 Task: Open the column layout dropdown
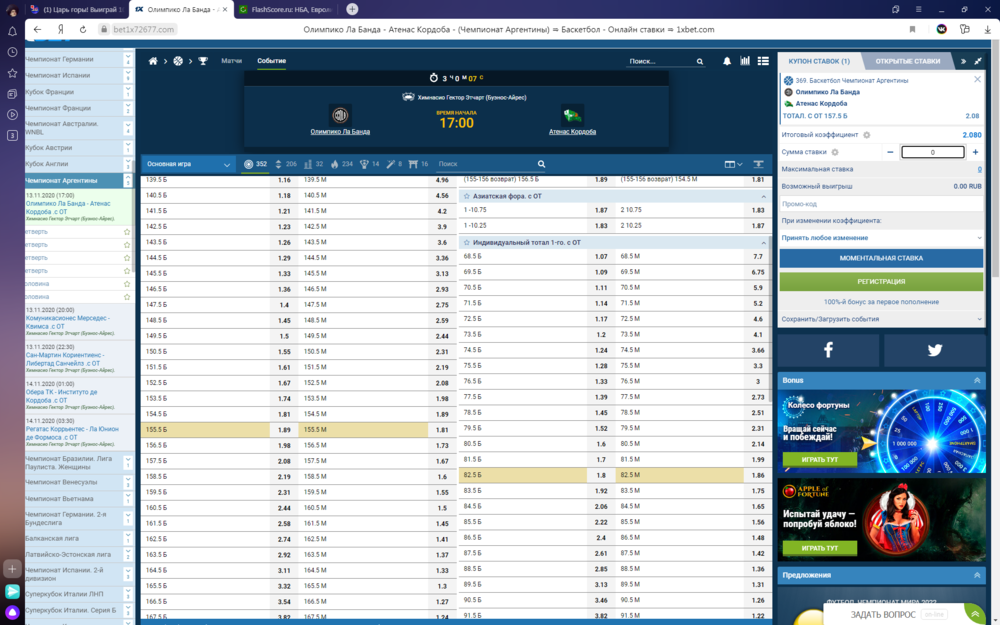[x=733, y=164]
